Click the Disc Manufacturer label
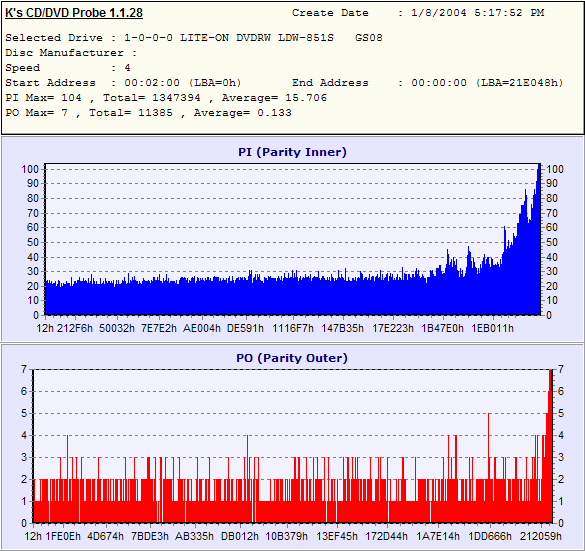Screen dimensions: 585x551 tap(64, 53)
